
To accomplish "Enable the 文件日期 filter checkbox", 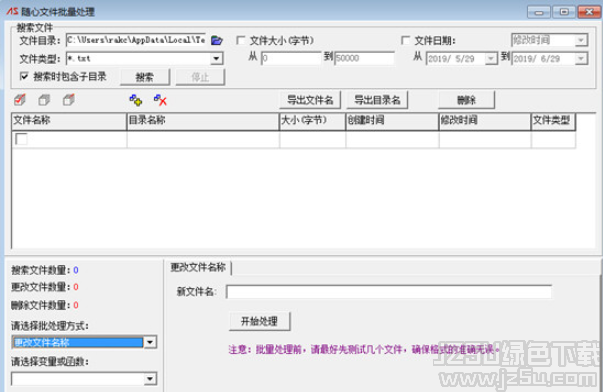I will point(405,40).
